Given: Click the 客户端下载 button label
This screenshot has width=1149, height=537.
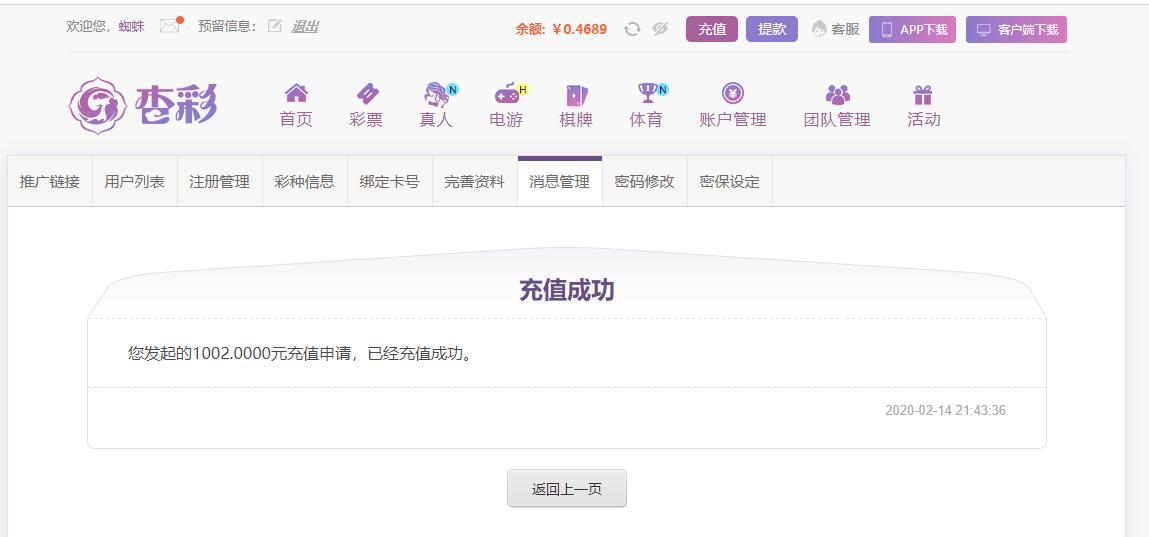Looking at the screenshot, I should [x=1028, y=30].
